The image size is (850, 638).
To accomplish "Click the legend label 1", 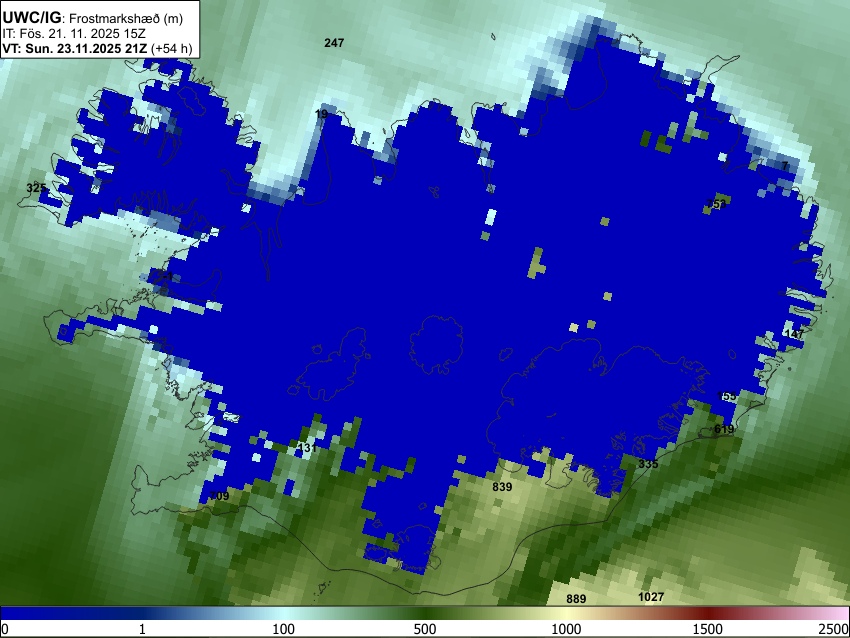I will tap(142, 629).
